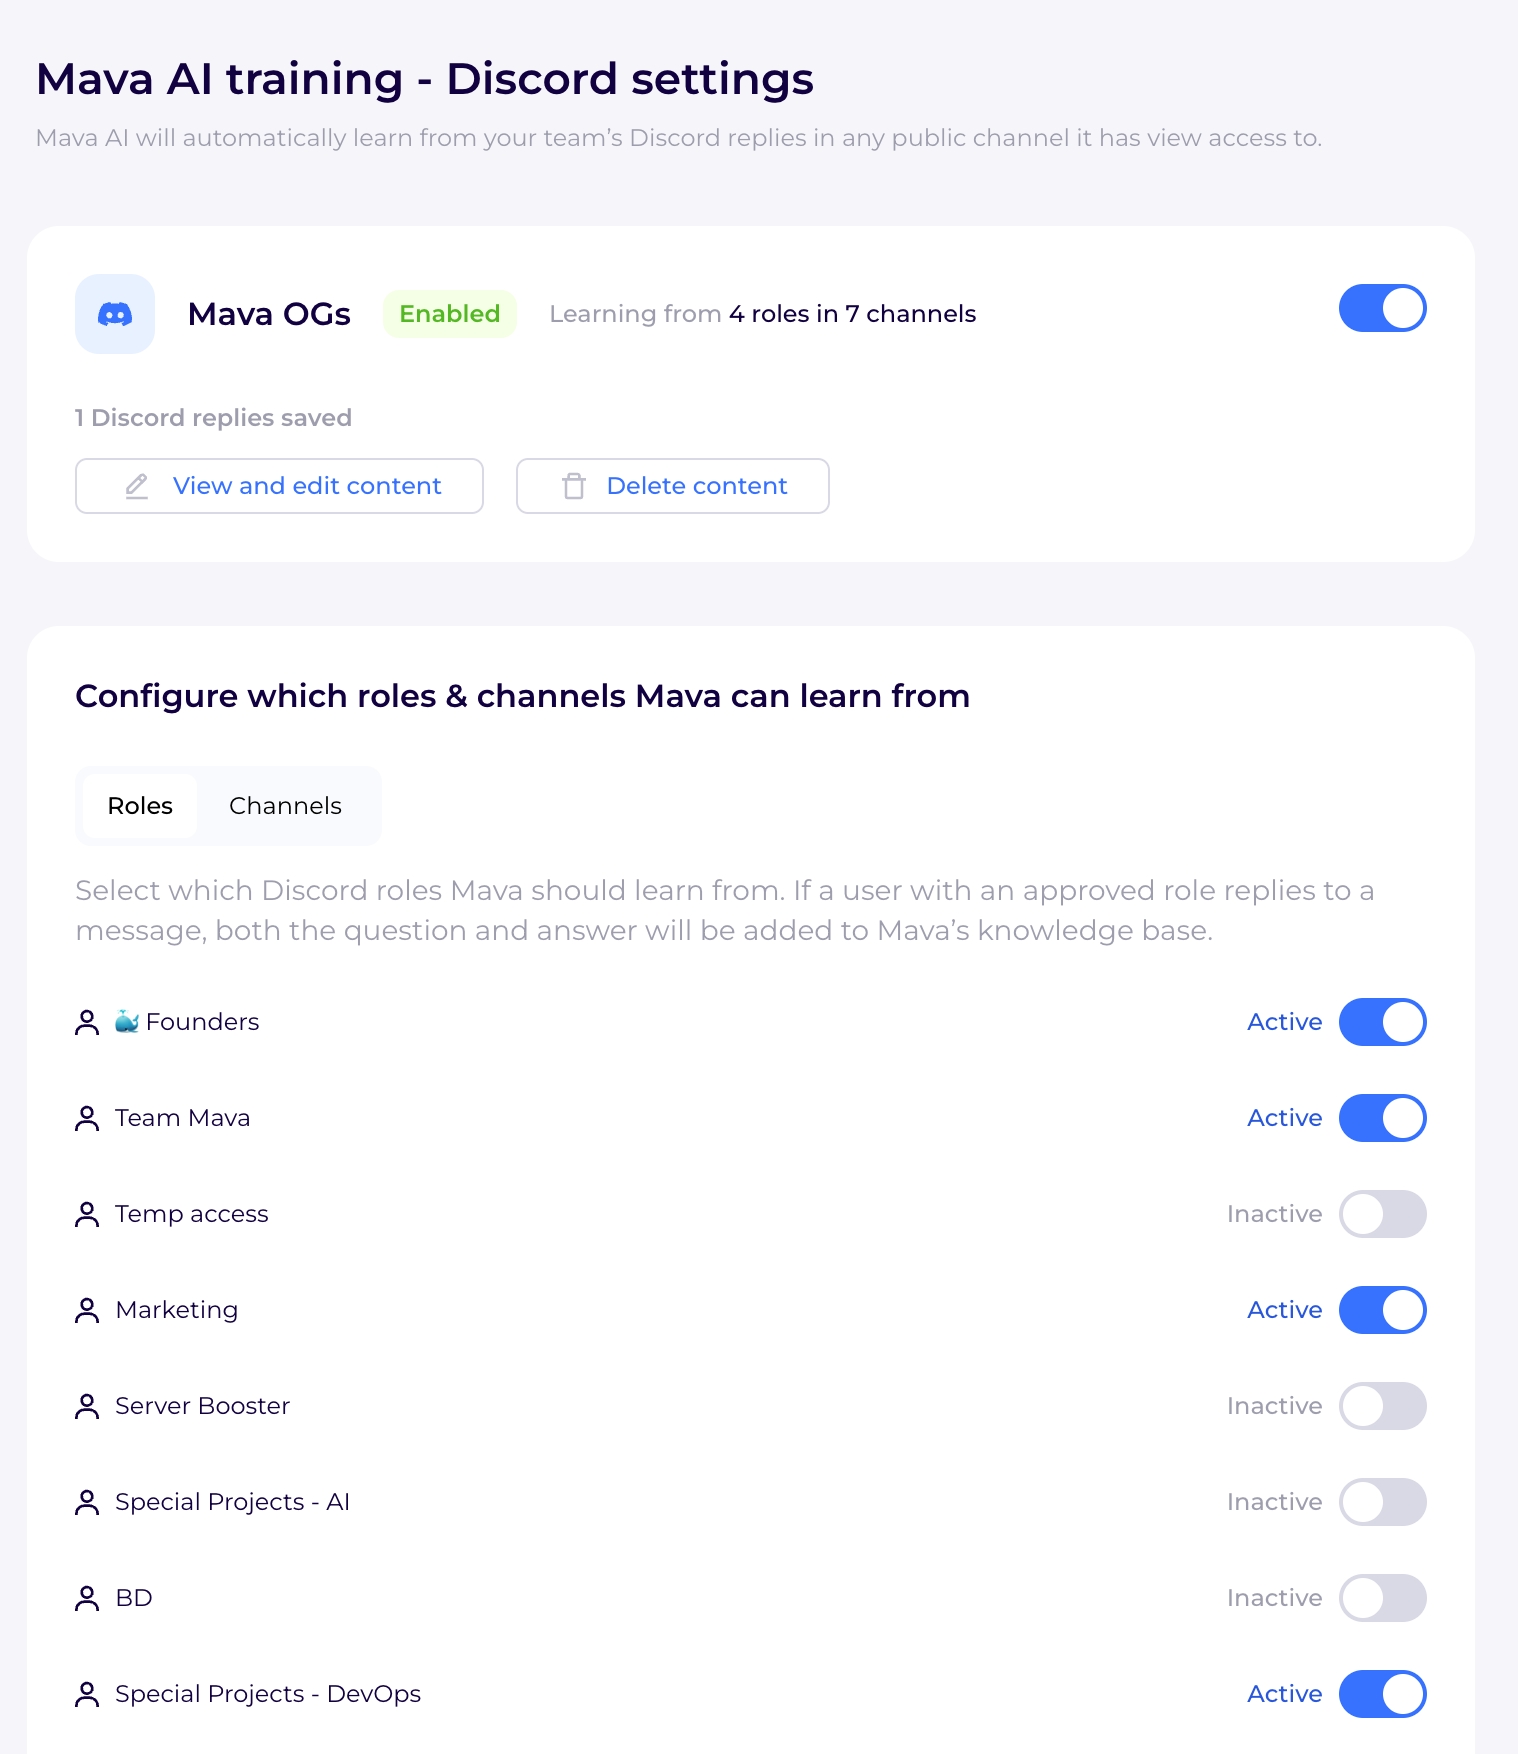Enable the Temp access role toggle
This screenshot has width=1518, height=1754.
1382,1214
